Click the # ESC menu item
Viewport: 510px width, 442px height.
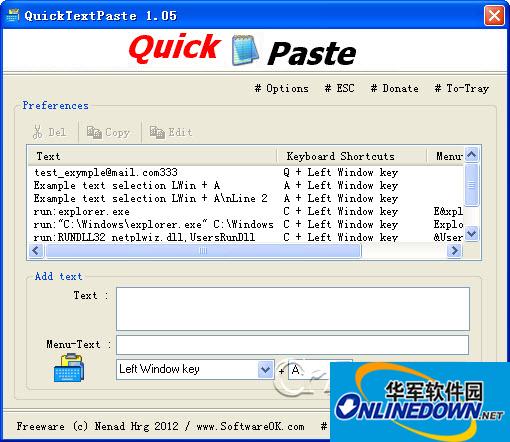[x=339, y=89]
